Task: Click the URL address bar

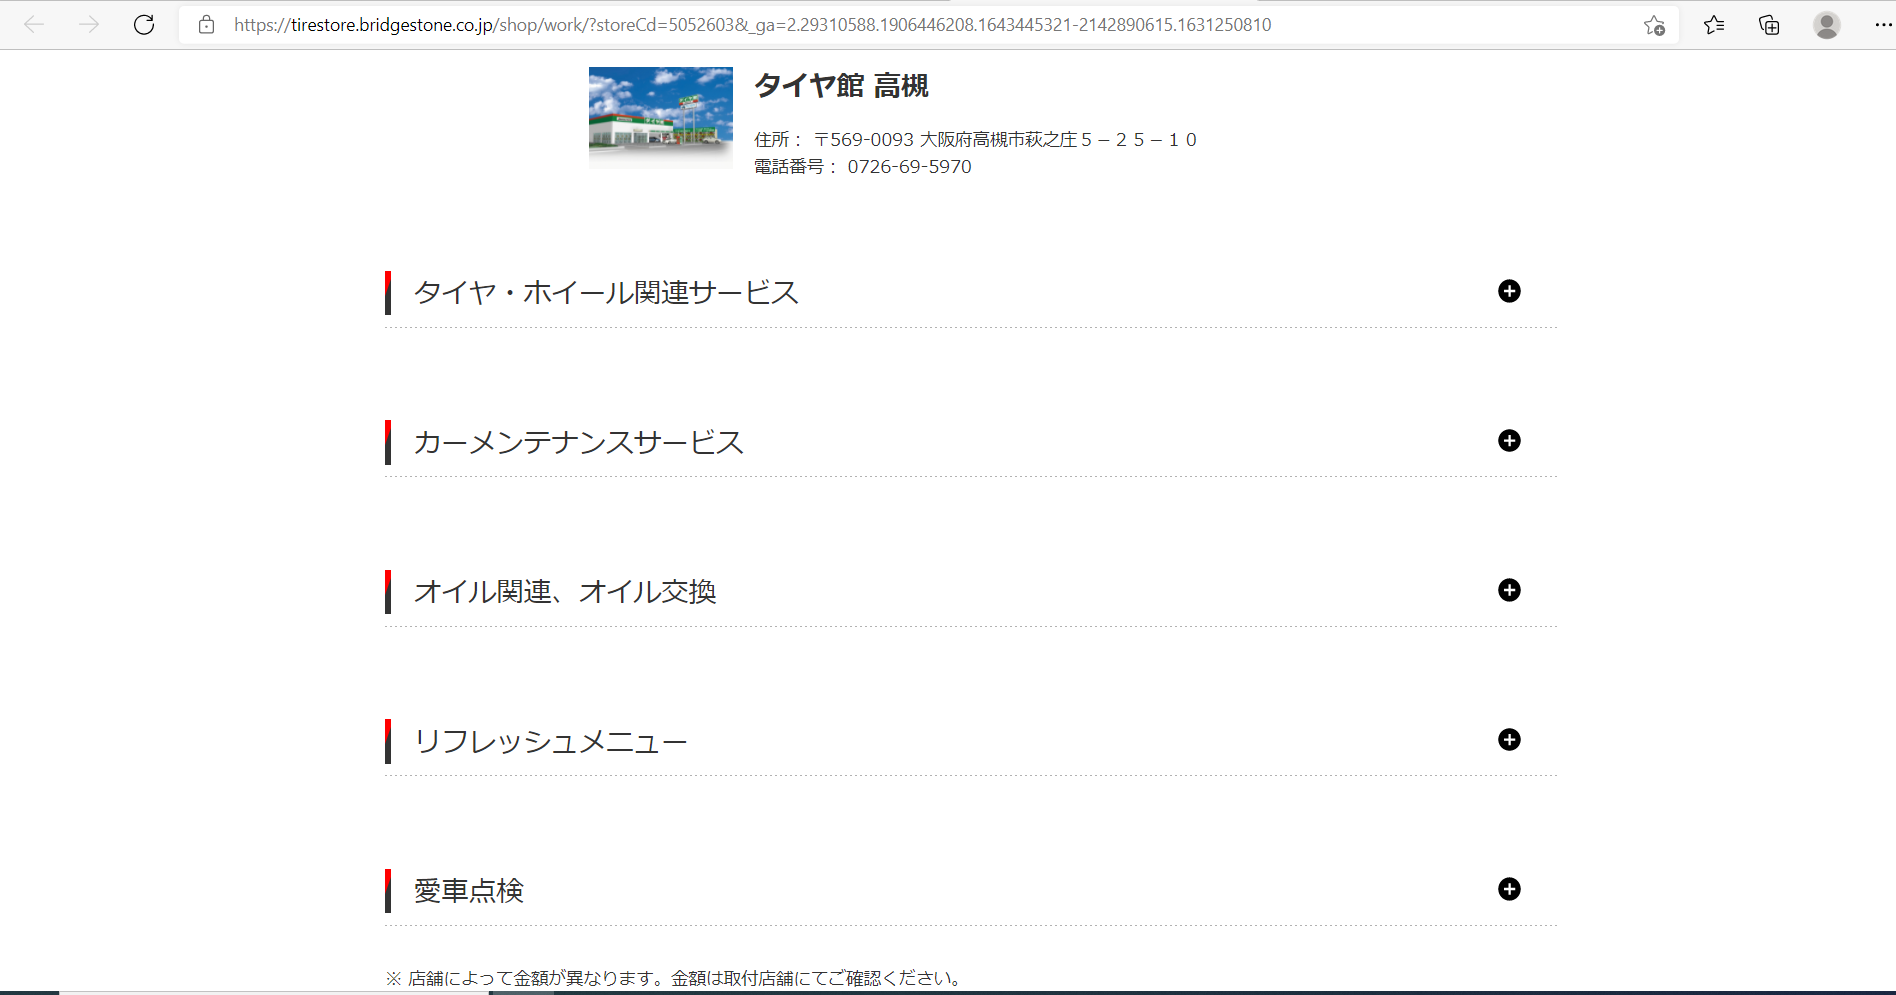Action: click(900, 25)
